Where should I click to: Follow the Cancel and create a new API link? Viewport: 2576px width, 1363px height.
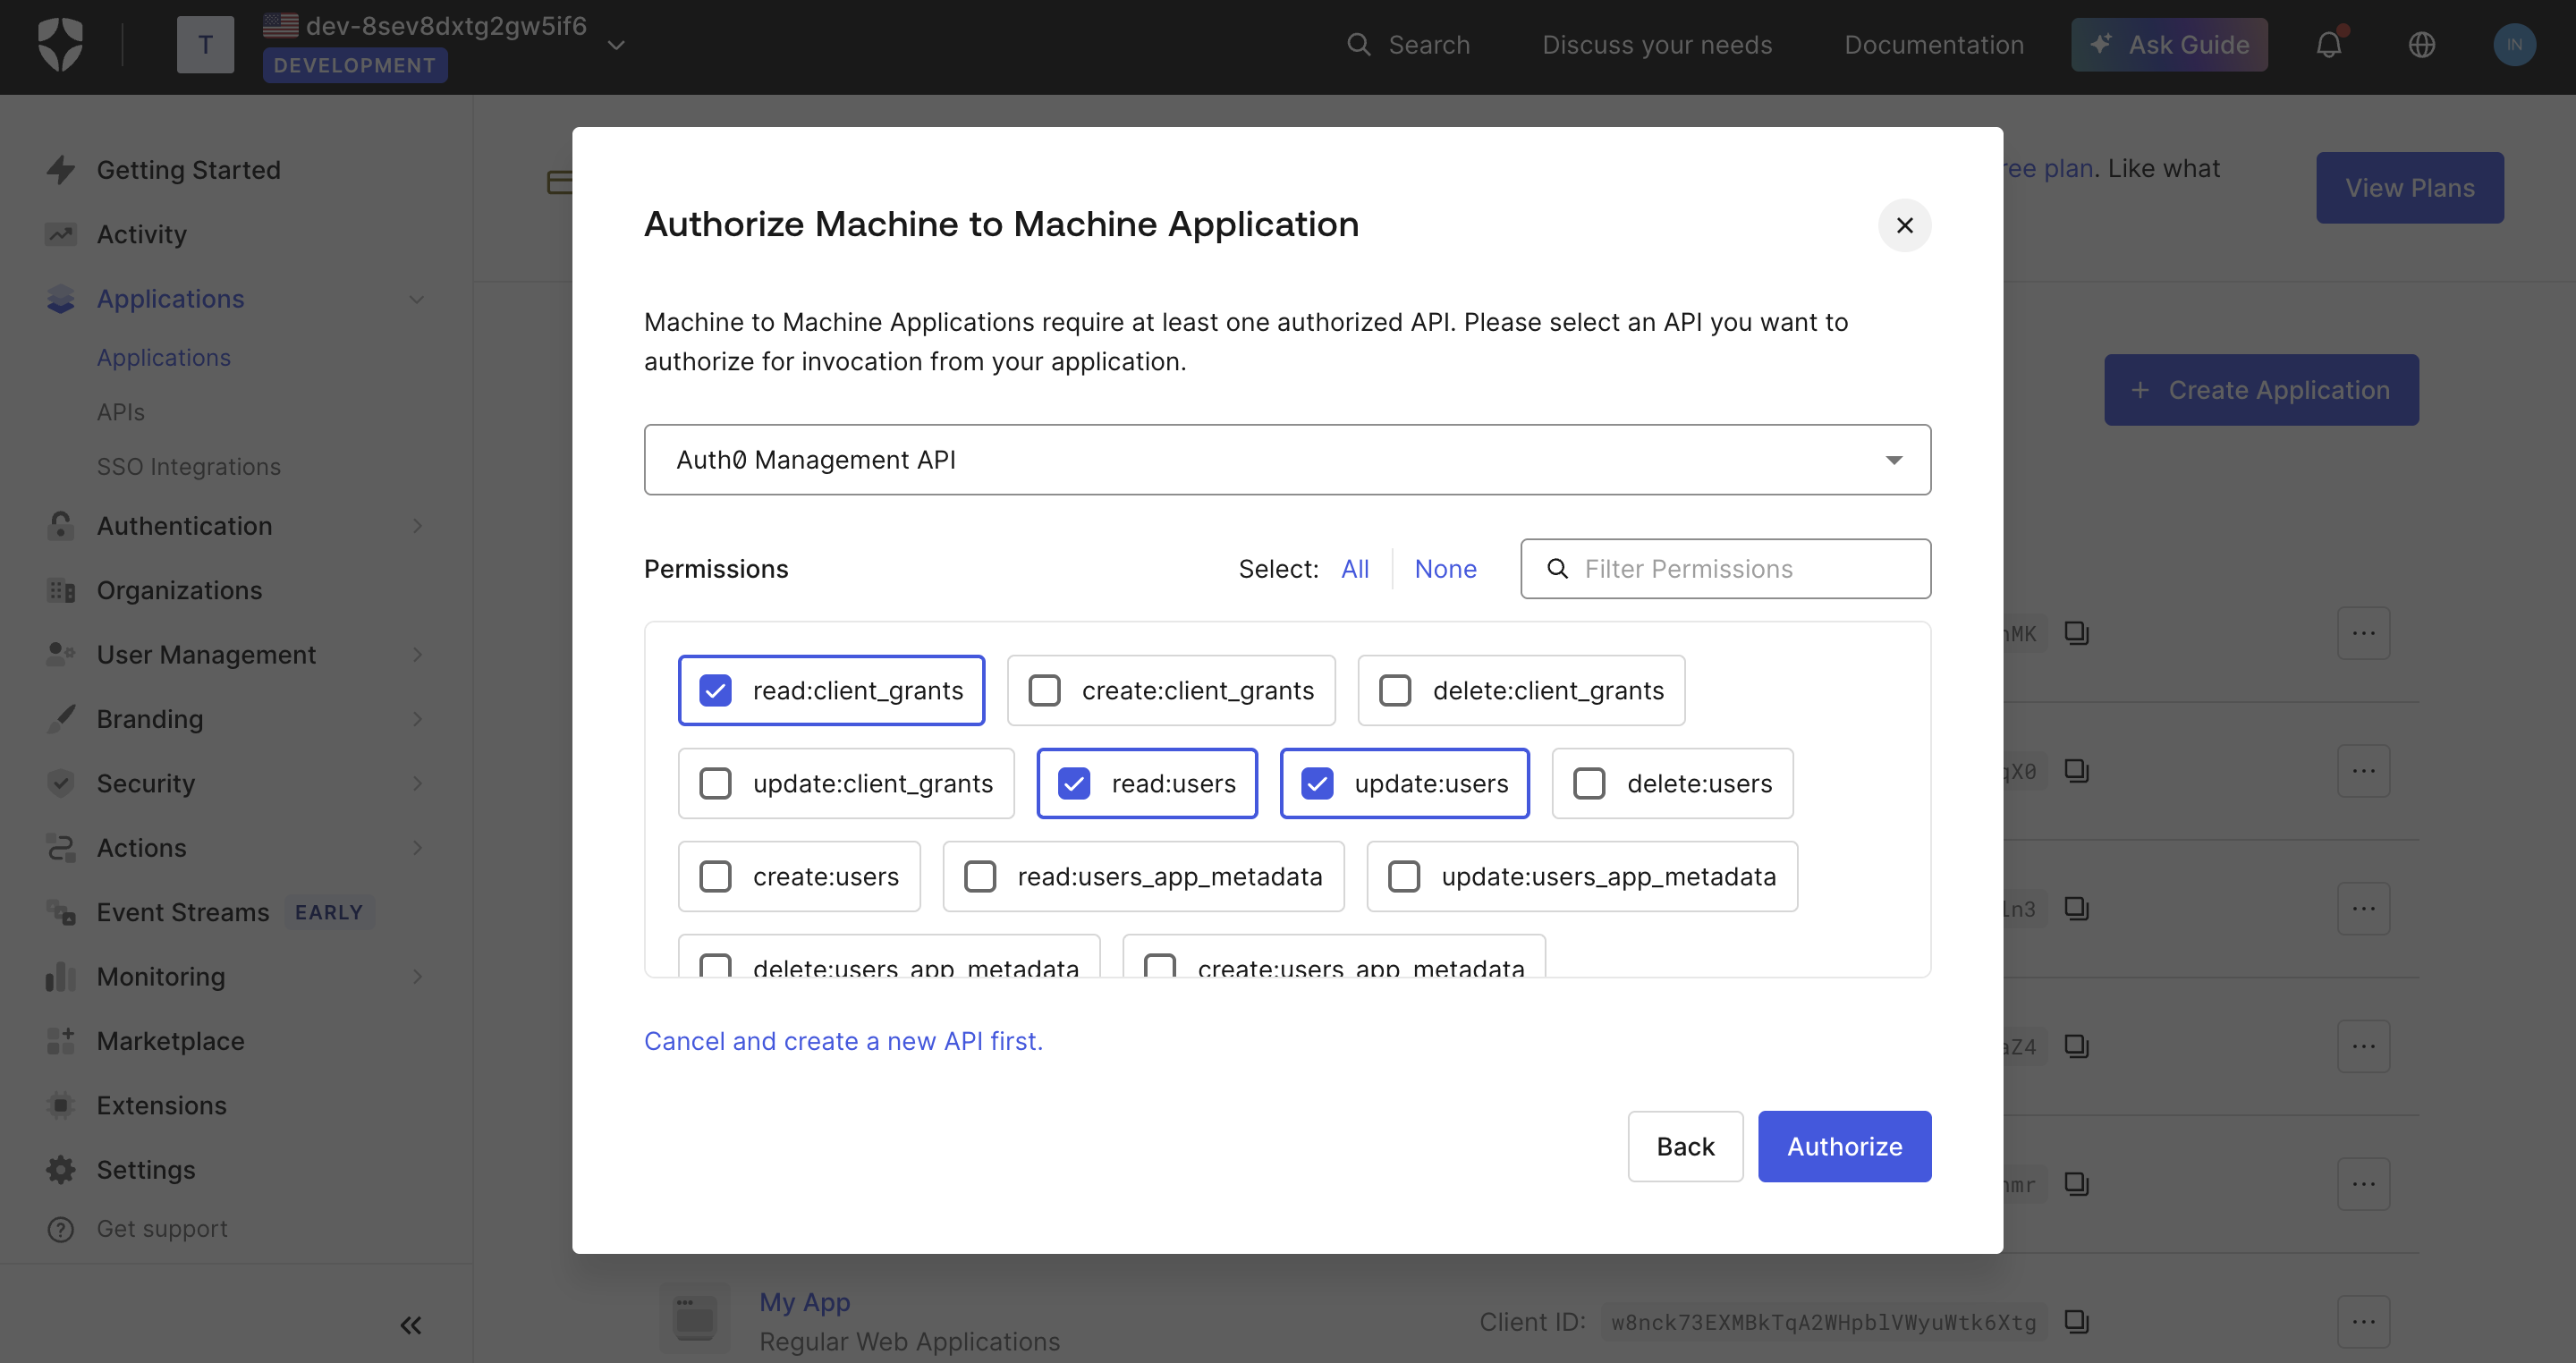(x=843, y=1041)
